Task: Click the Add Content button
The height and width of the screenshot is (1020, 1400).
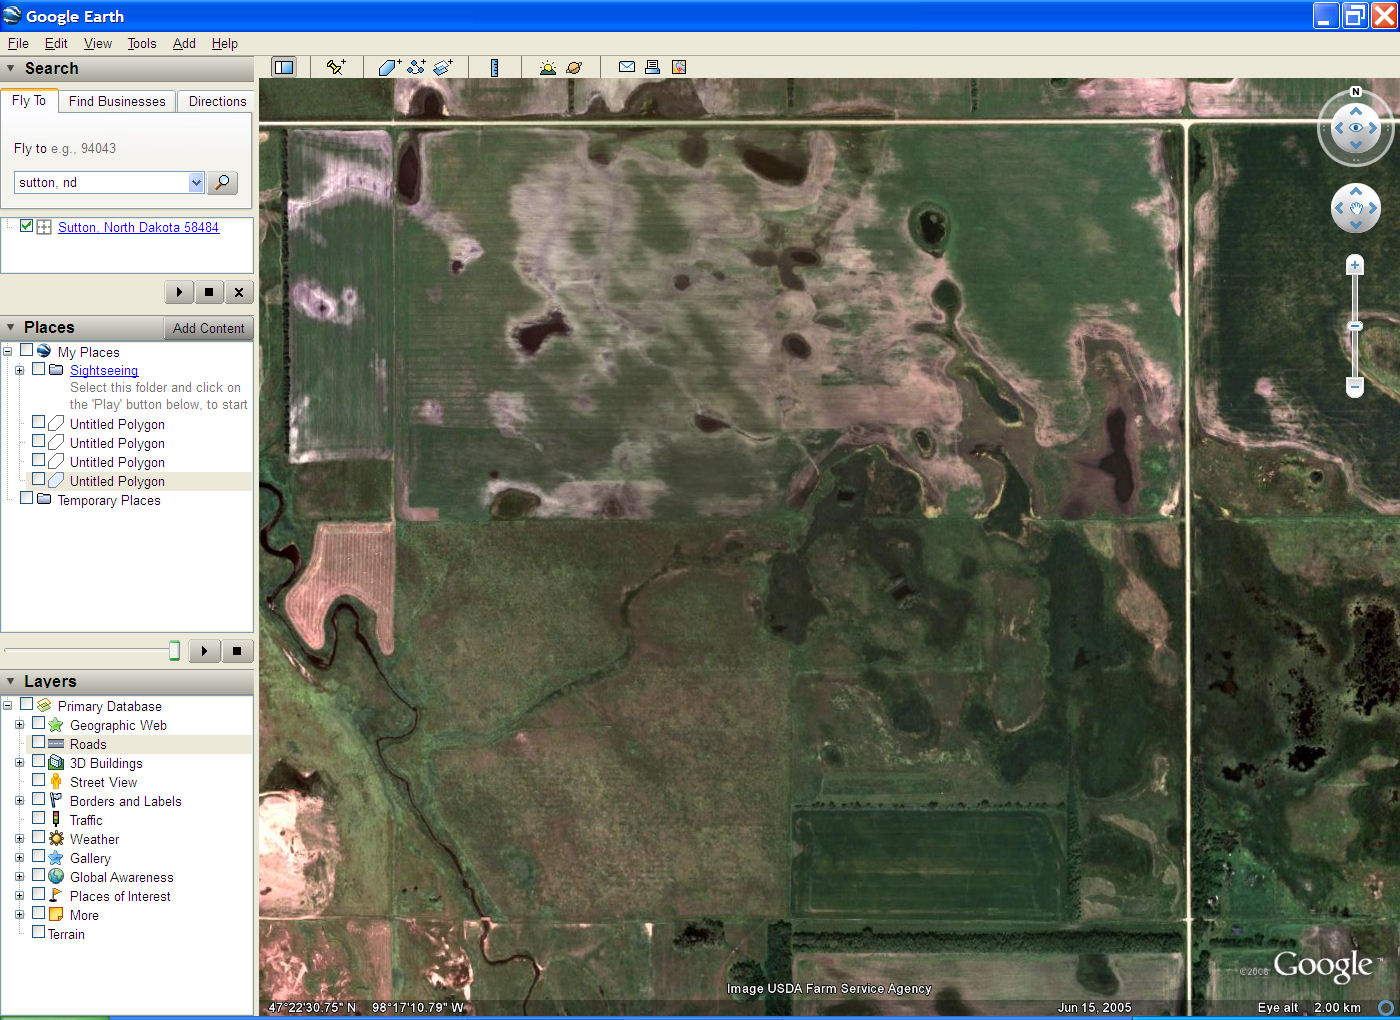Action: pos(208,328)
